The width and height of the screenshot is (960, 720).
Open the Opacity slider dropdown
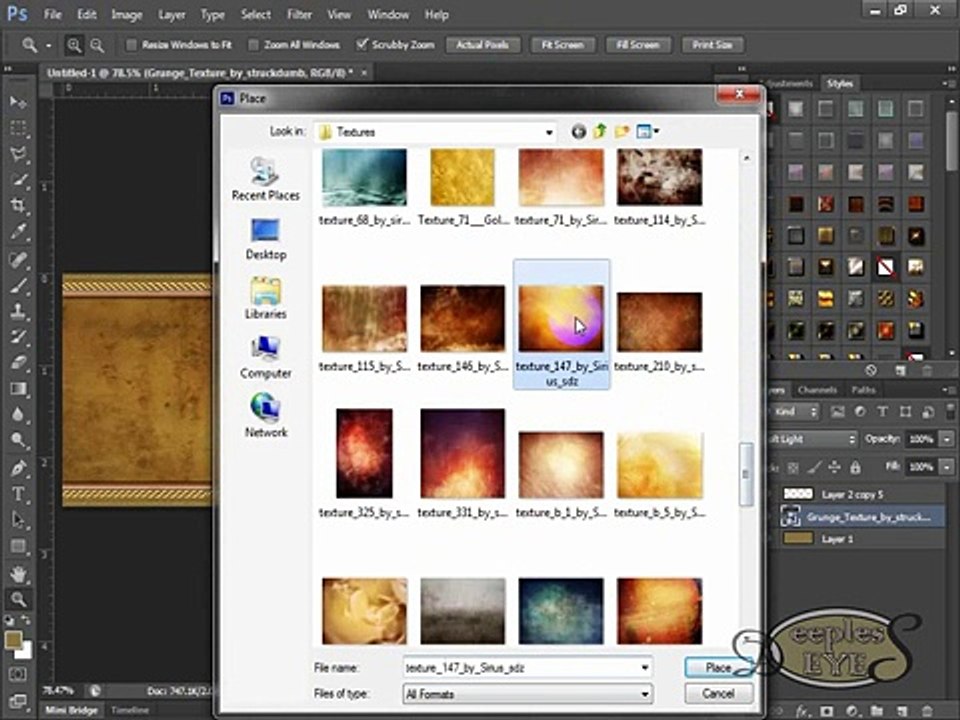pos(947,439)
